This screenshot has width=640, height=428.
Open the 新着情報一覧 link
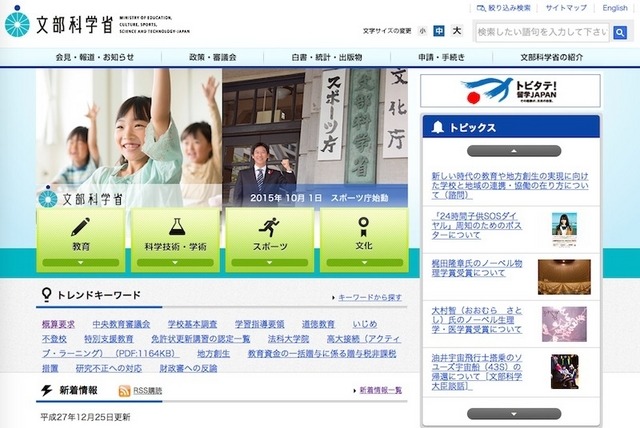(380, 390)
